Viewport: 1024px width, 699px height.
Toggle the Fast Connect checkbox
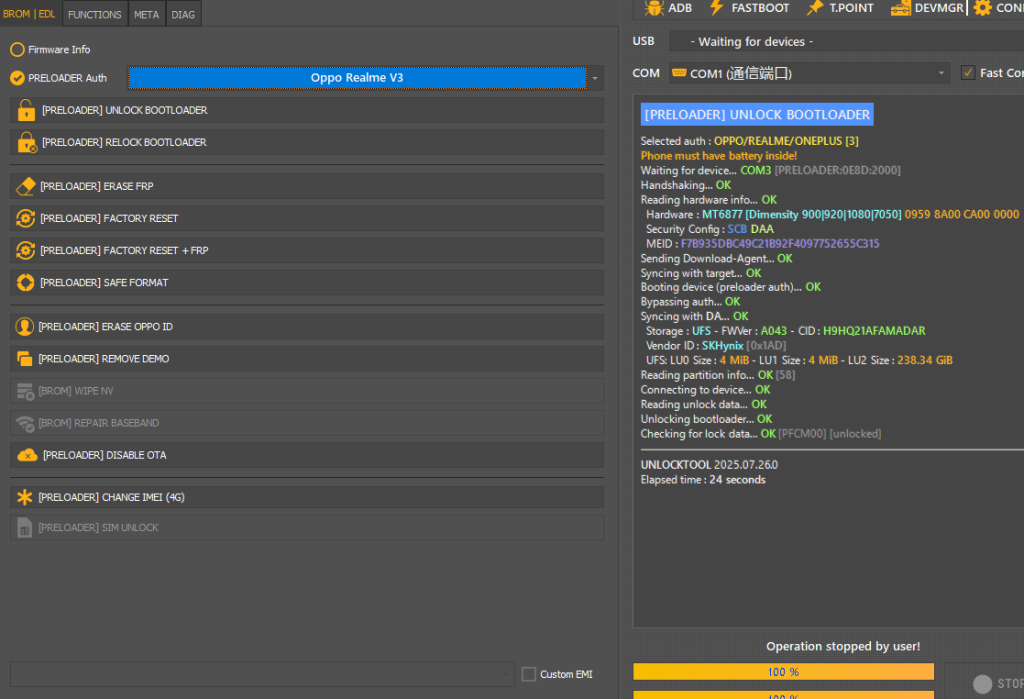(968, 73)
